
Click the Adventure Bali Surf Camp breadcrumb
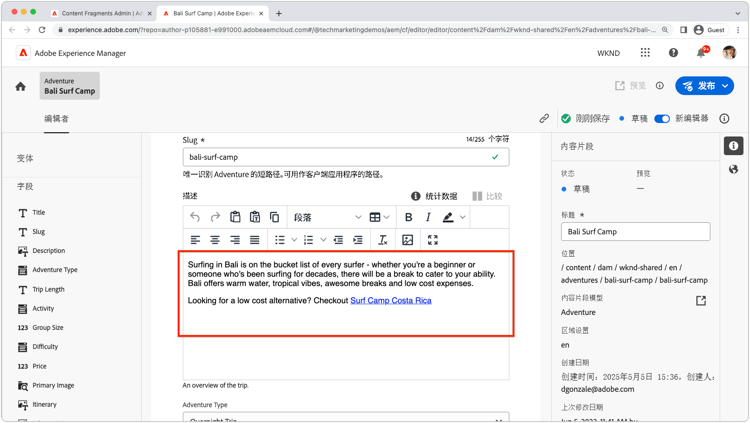coord(70,86)
